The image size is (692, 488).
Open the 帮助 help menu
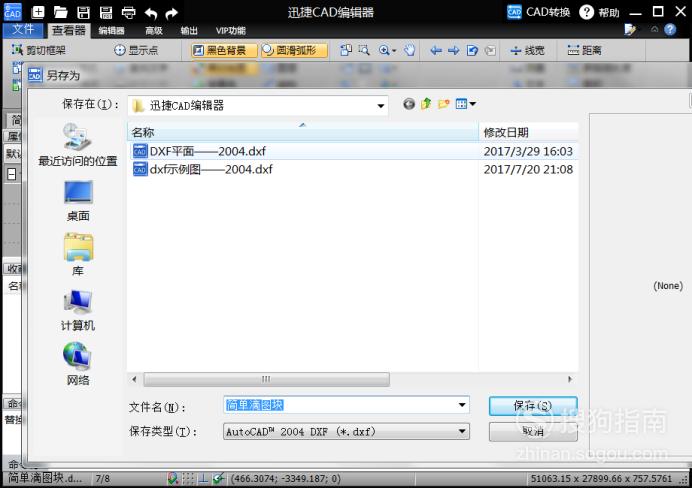[599, 12]
